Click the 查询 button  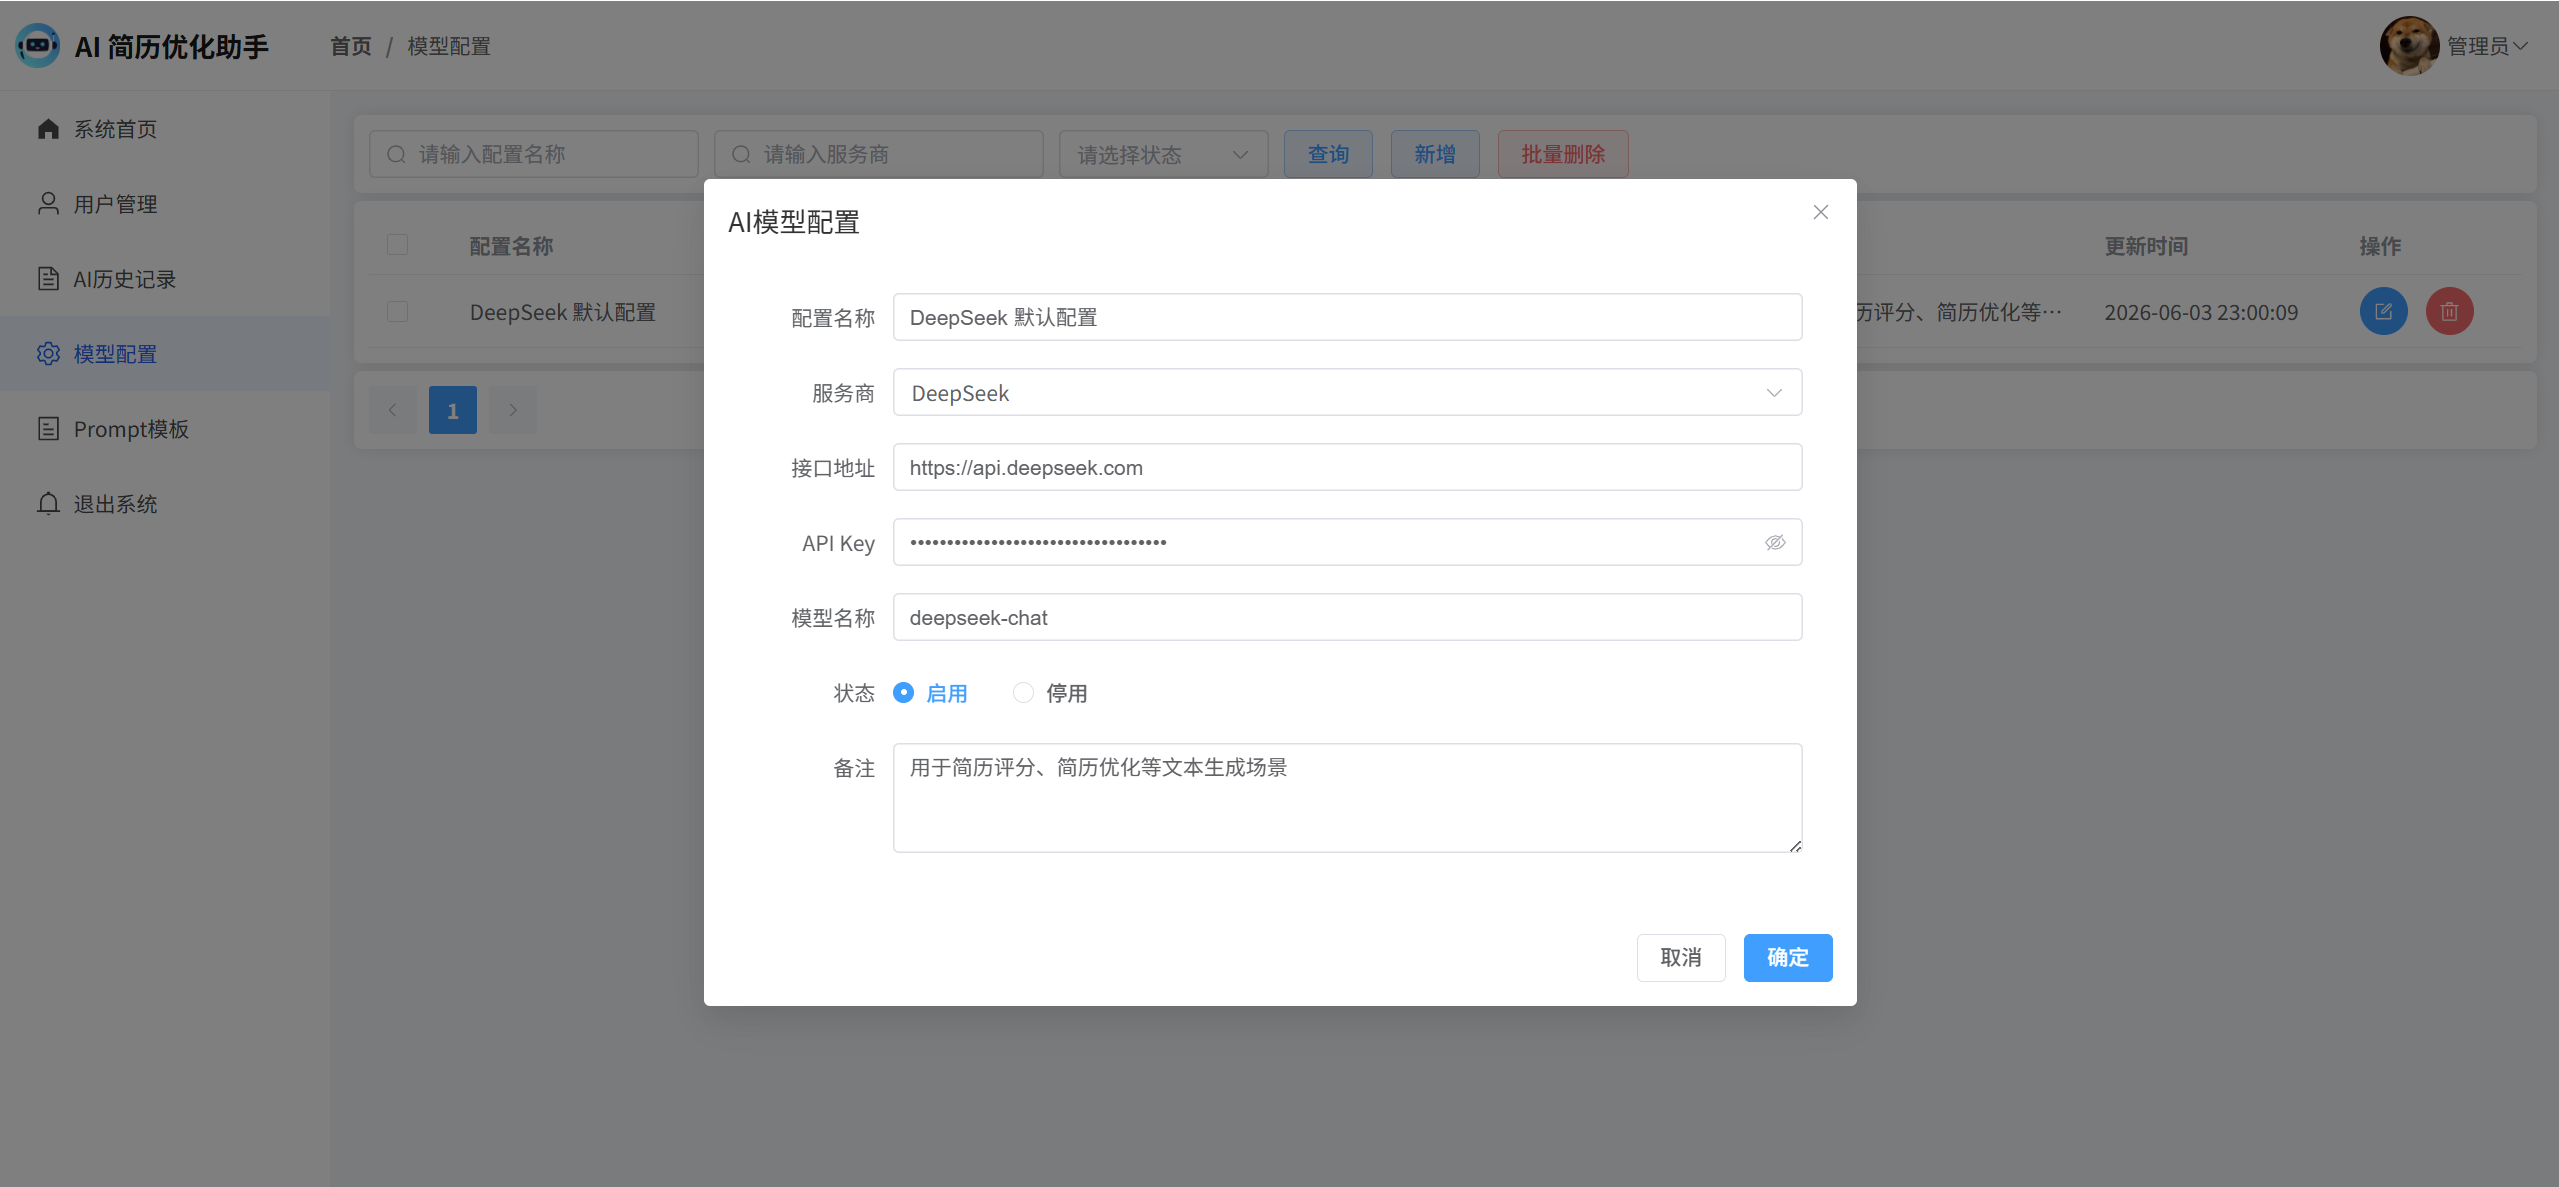(x=1328, y=154)
